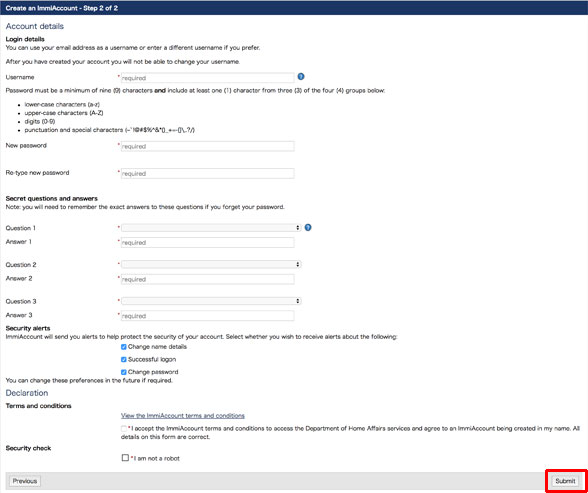Image resolution: width=588 pixels, height=493 pixels.
Task: Go back with the Previous button
Action: [x=25, y=481]
